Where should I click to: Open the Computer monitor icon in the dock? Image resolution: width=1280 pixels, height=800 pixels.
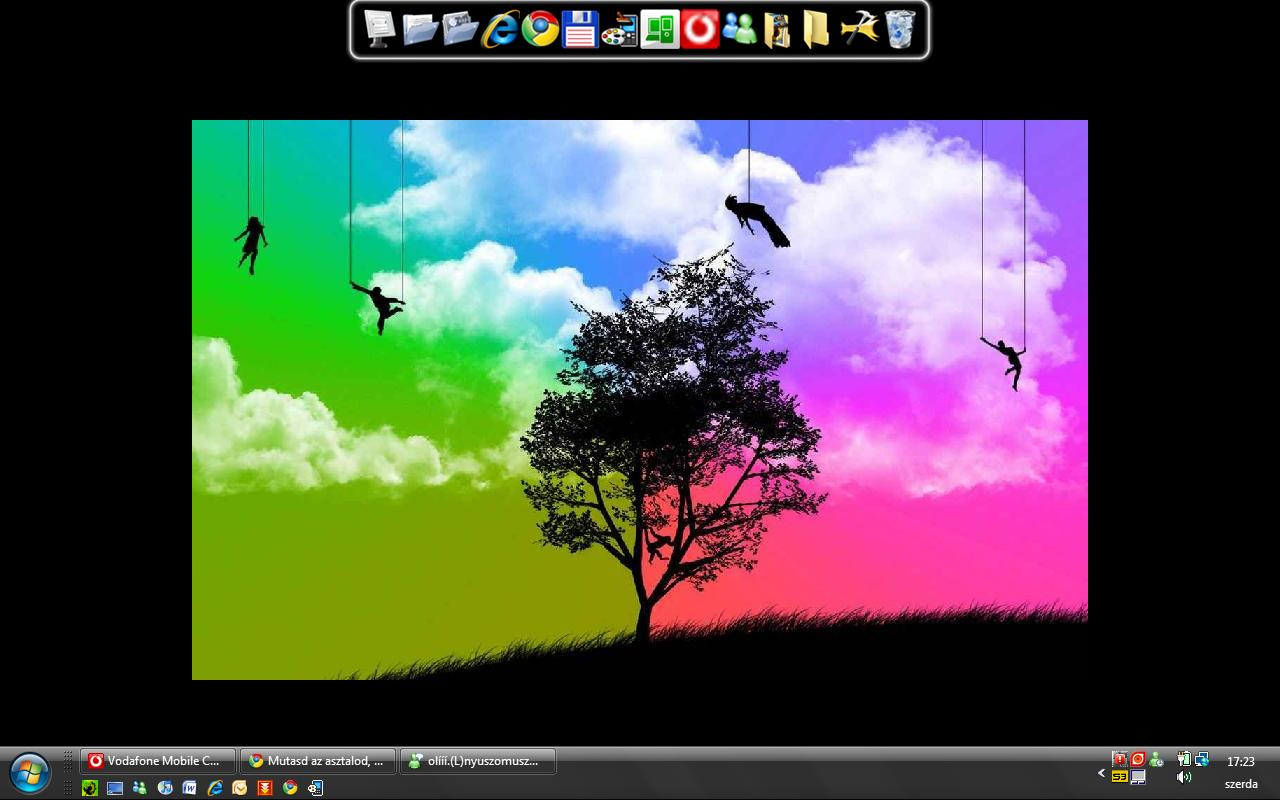coord(380,29)
